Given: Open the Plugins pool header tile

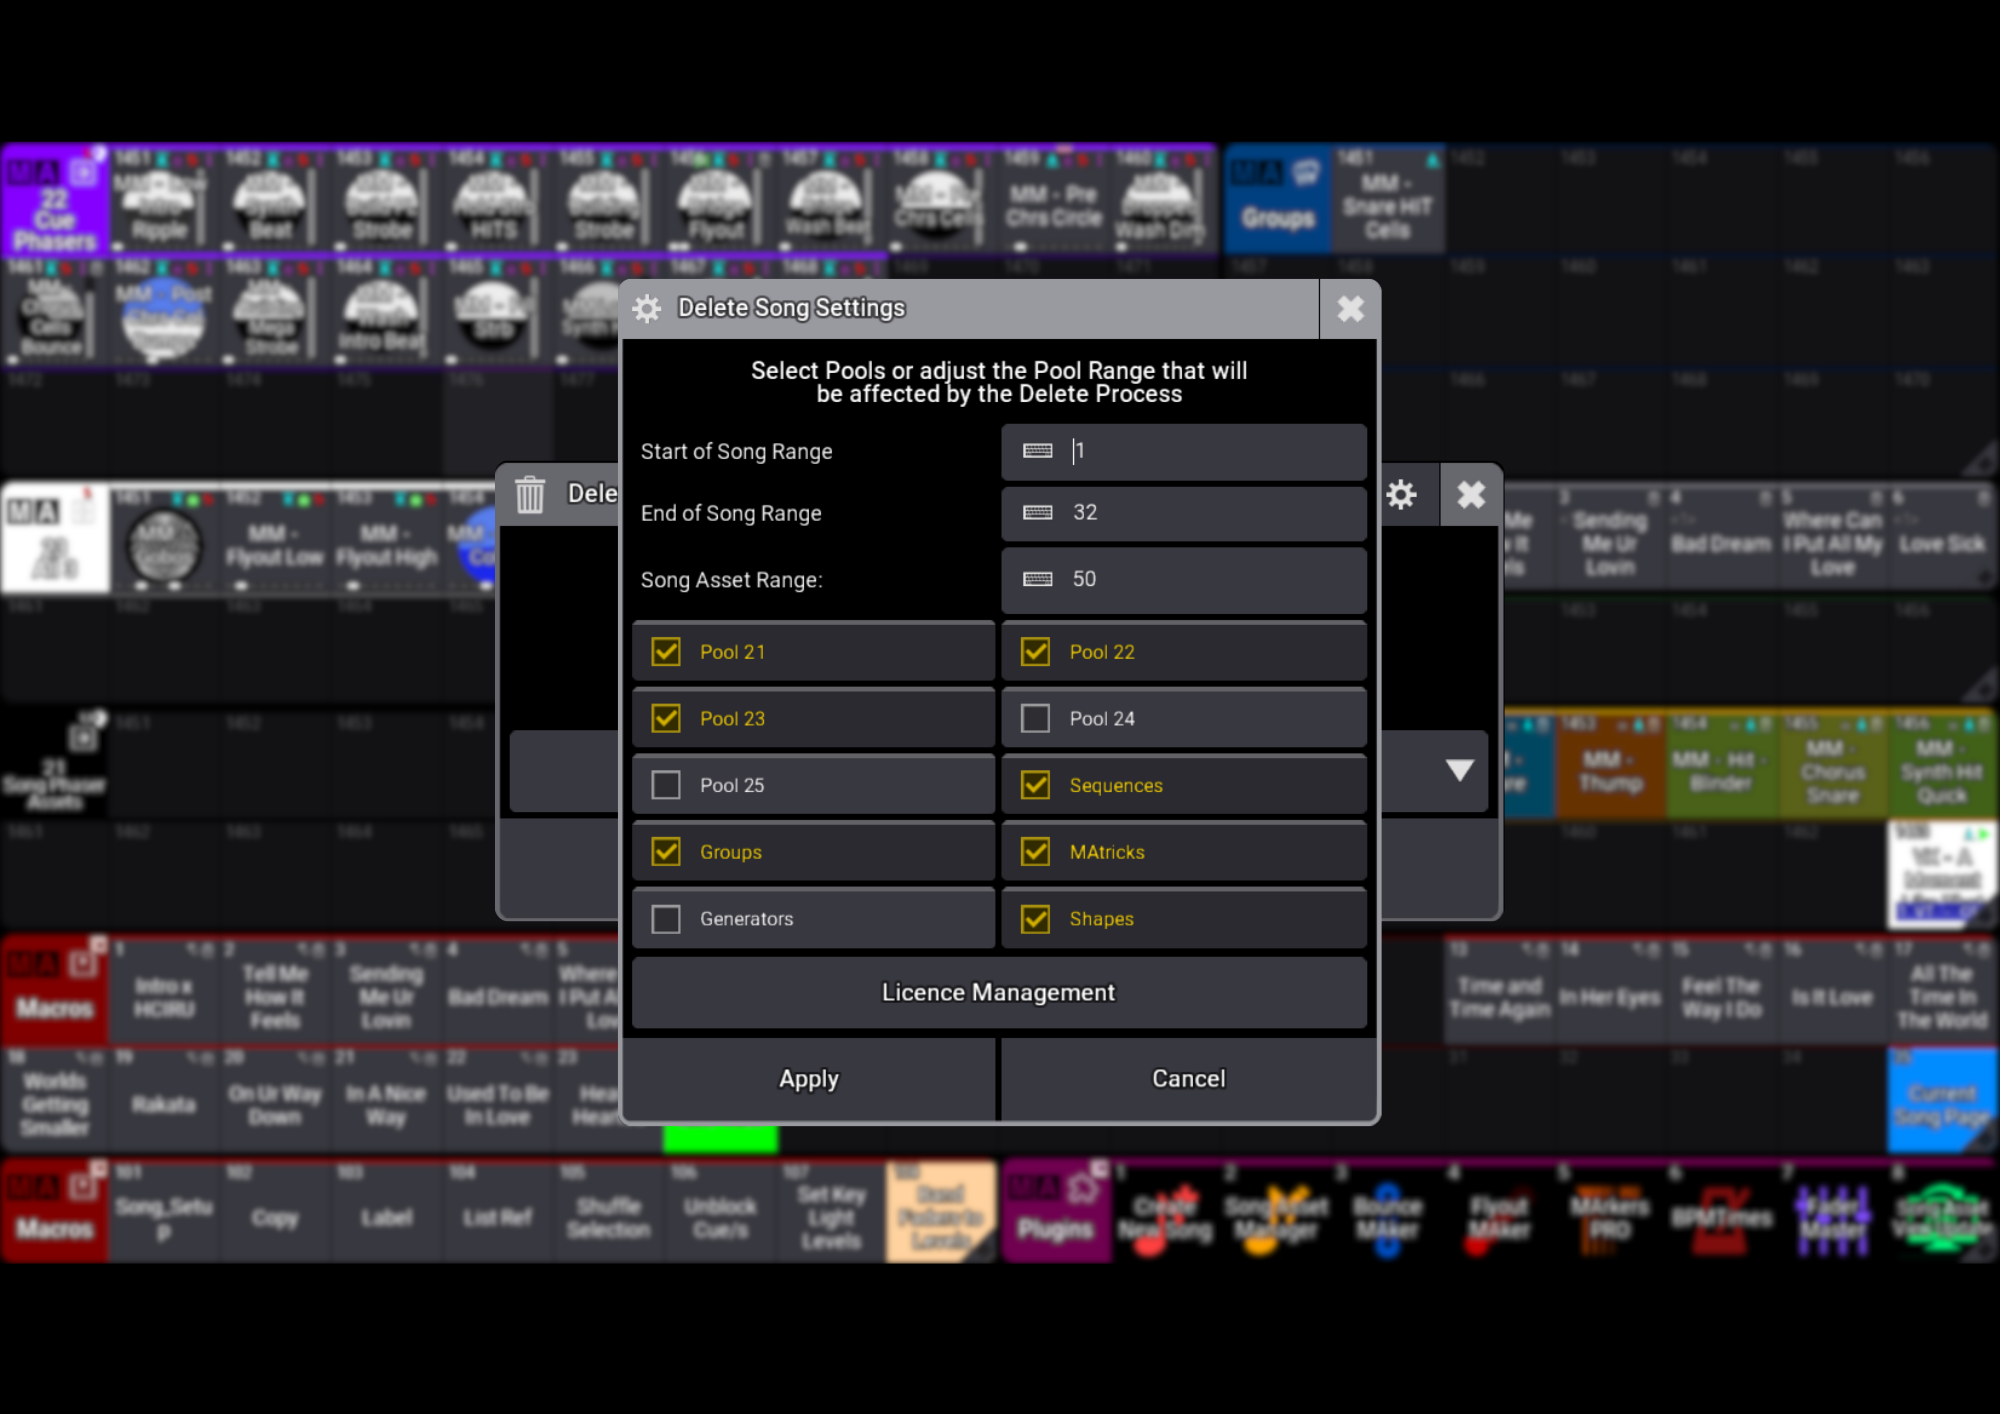Looking at the screenshot, I should (1056, 1211).
